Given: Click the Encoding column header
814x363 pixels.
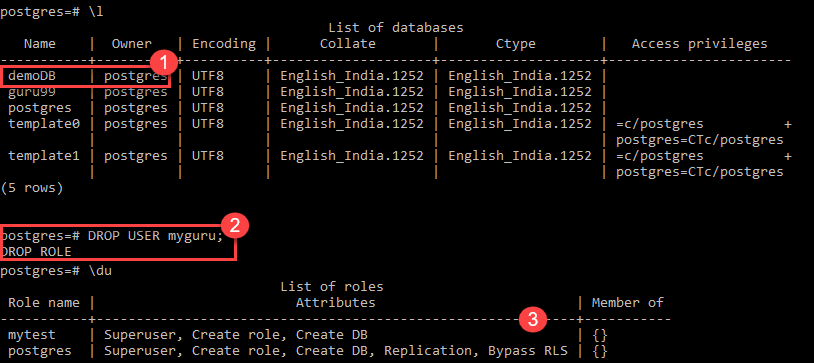Looking at the screenshot, I should pyautogui.click(x=224, y=44).
